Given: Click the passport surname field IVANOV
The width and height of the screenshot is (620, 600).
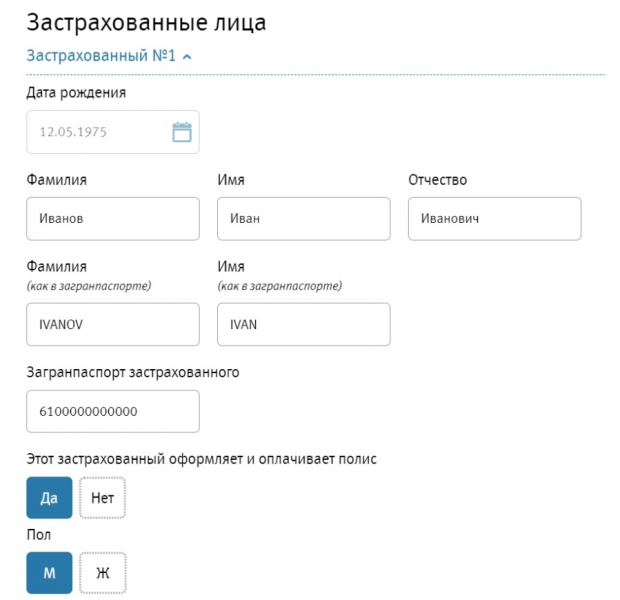Looking at the screenshot, I should [112, 324].
